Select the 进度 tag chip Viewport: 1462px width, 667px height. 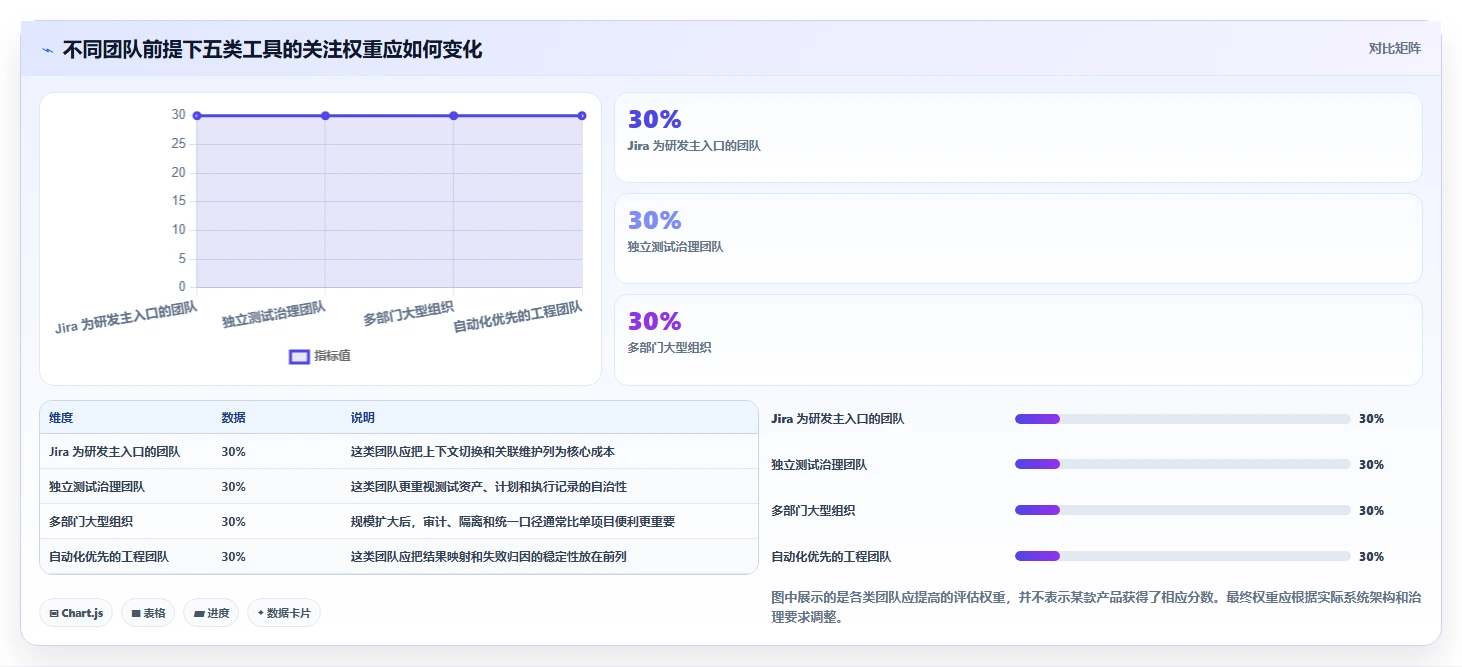(211, 613)
